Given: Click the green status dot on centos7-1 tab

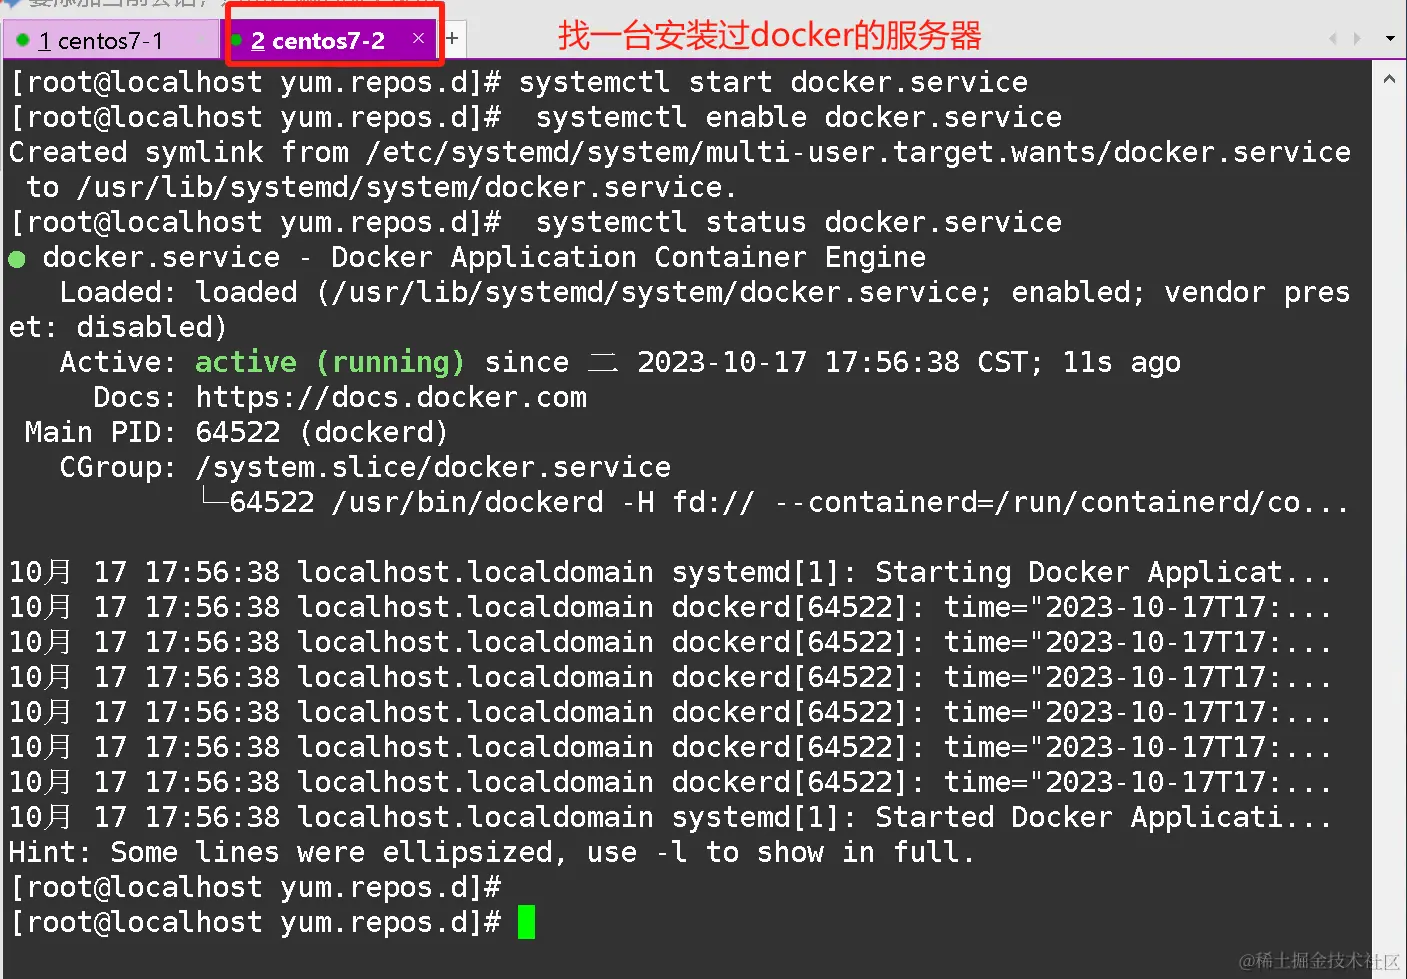Looking at the screenshot, I should 22,41.
